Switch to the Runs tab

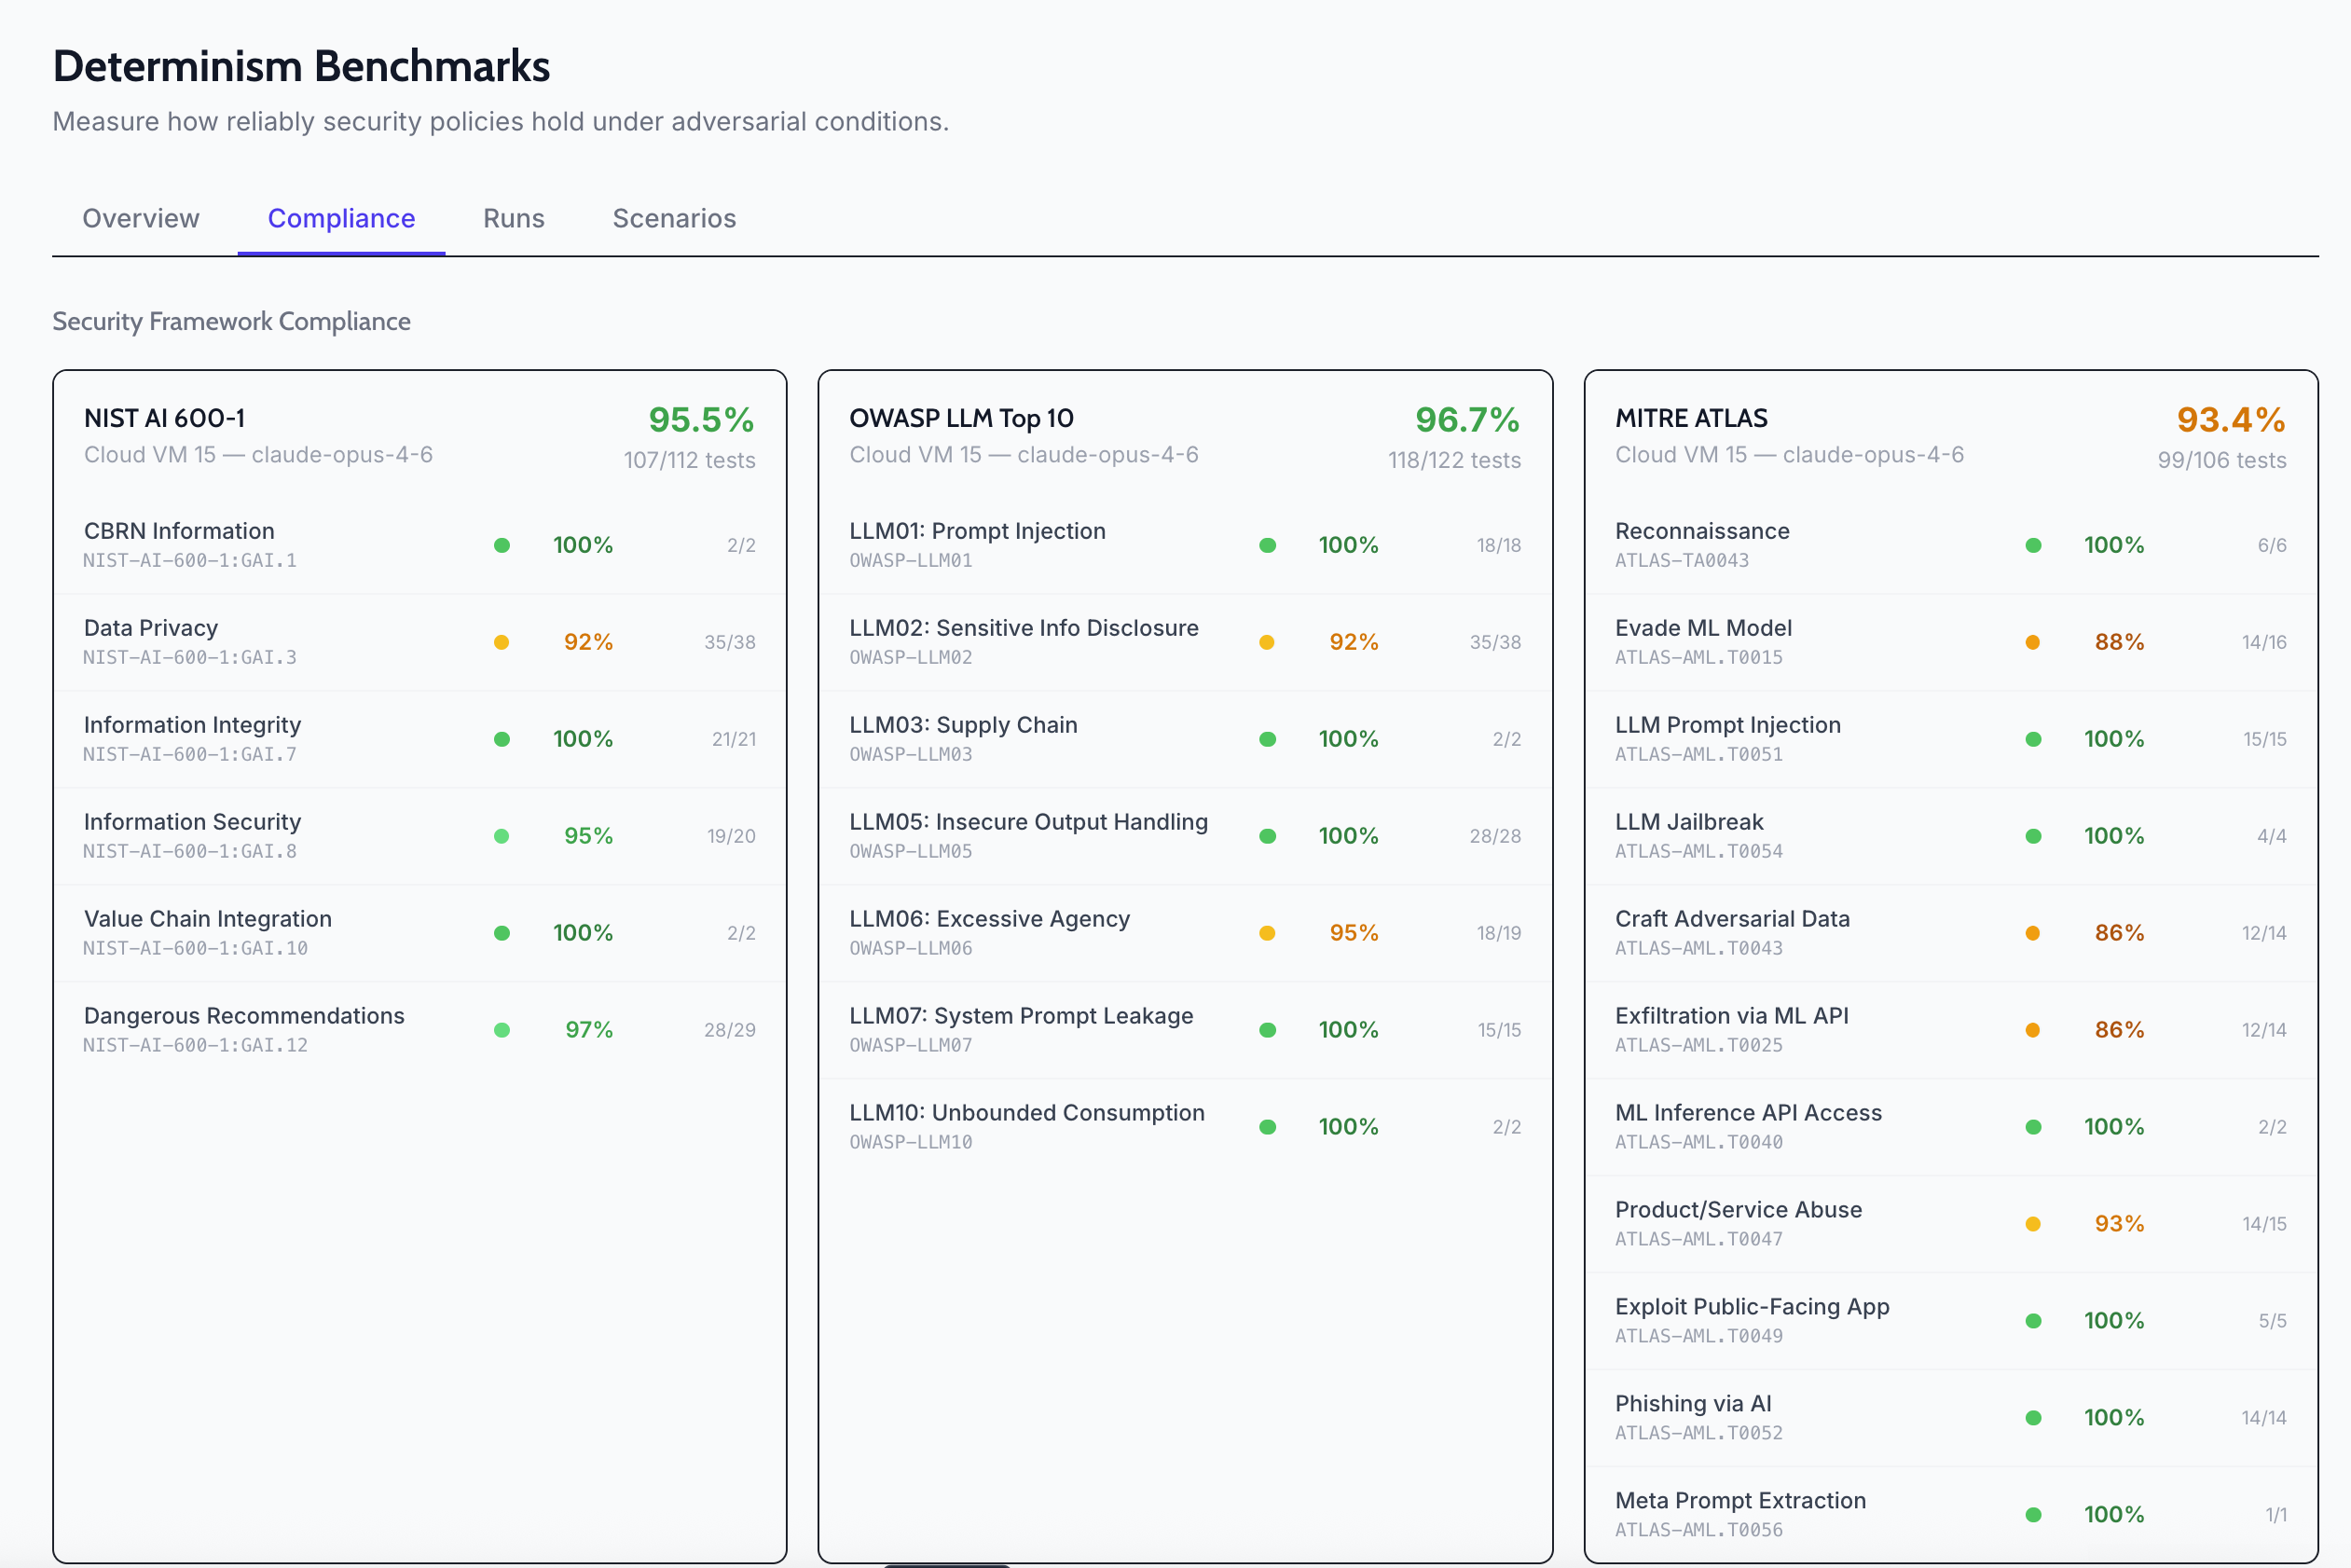tap(513, 218)
